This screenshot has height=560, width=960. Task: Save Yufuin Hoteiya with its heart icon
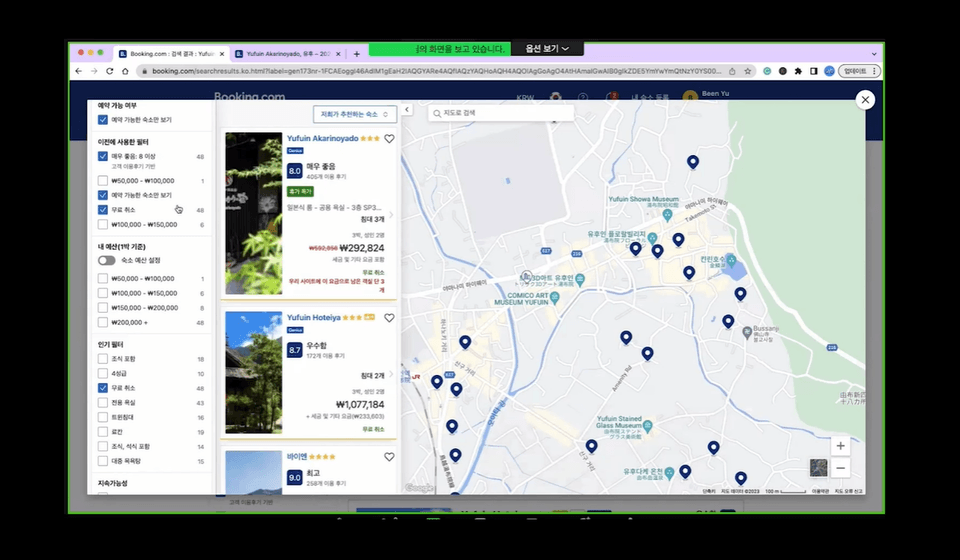point(389,318)
